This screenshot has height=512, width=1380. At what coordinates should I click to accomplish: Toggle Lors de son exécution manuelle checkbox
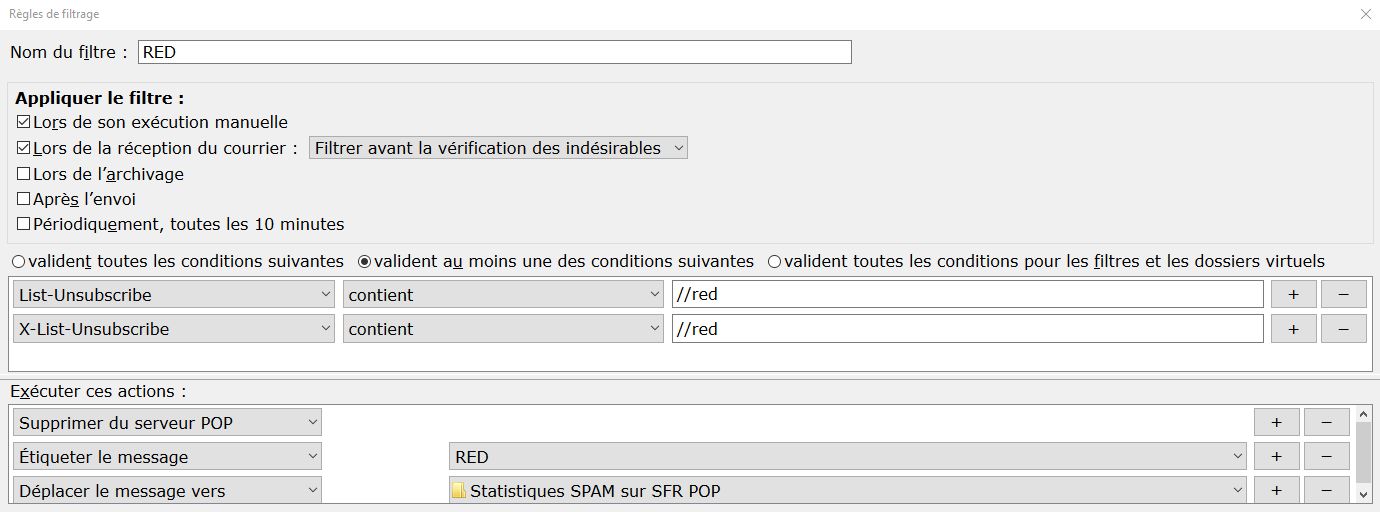[24, 122]
